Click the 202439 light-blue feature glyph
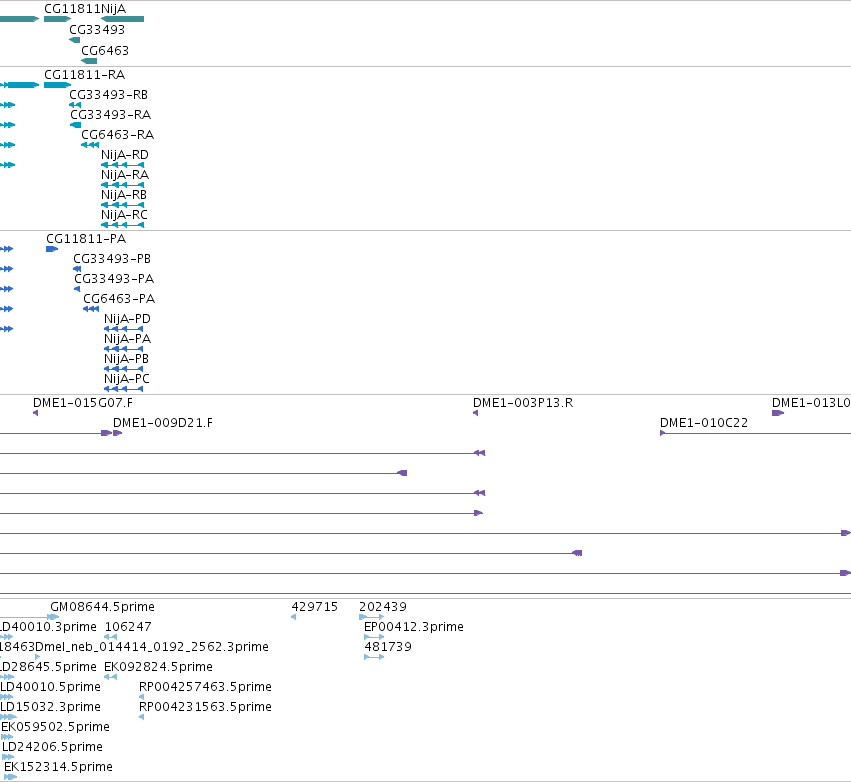 tap(372, 617)
